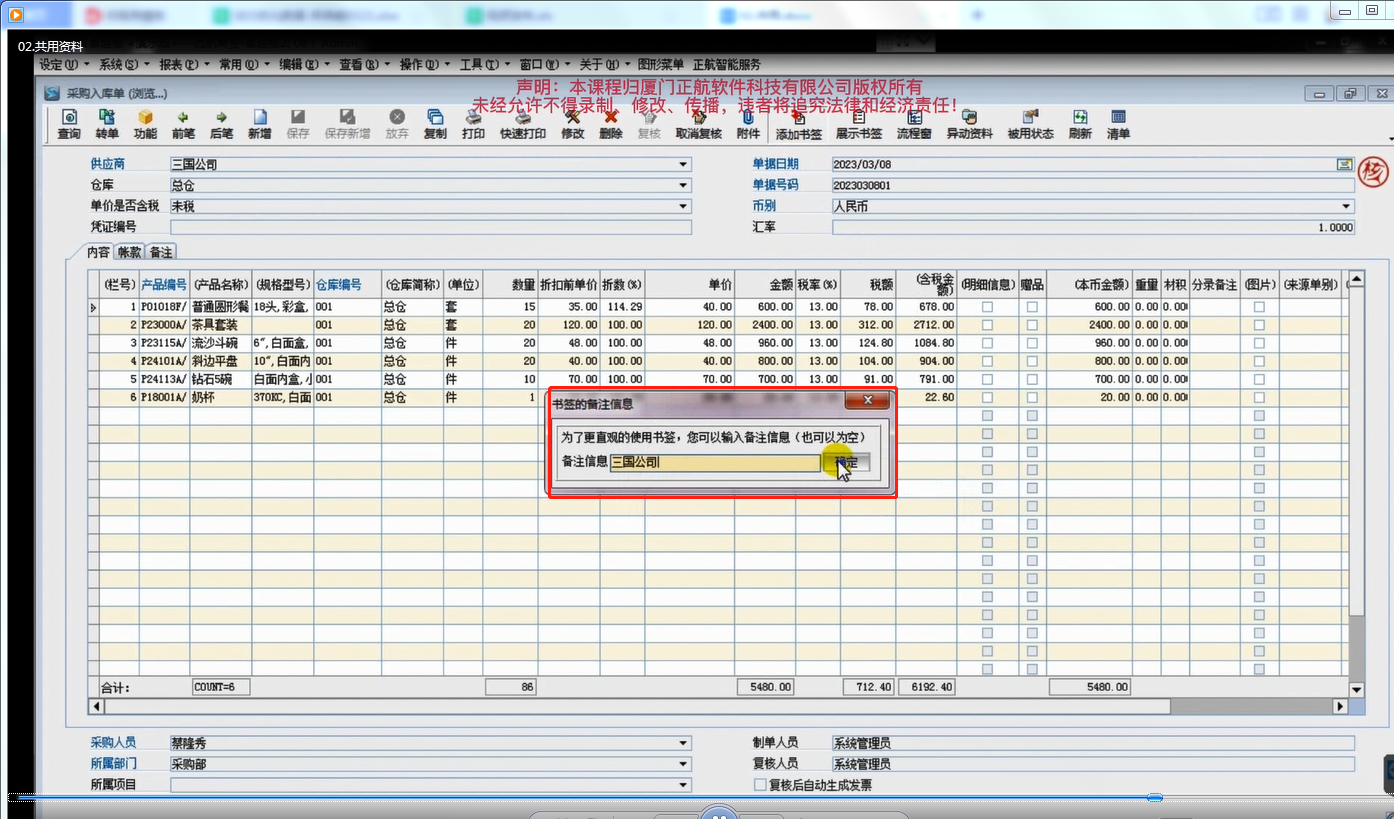Click the 刷新 refresh icon
This screenshot has height=819, width=1394.
pos(1080,125)
